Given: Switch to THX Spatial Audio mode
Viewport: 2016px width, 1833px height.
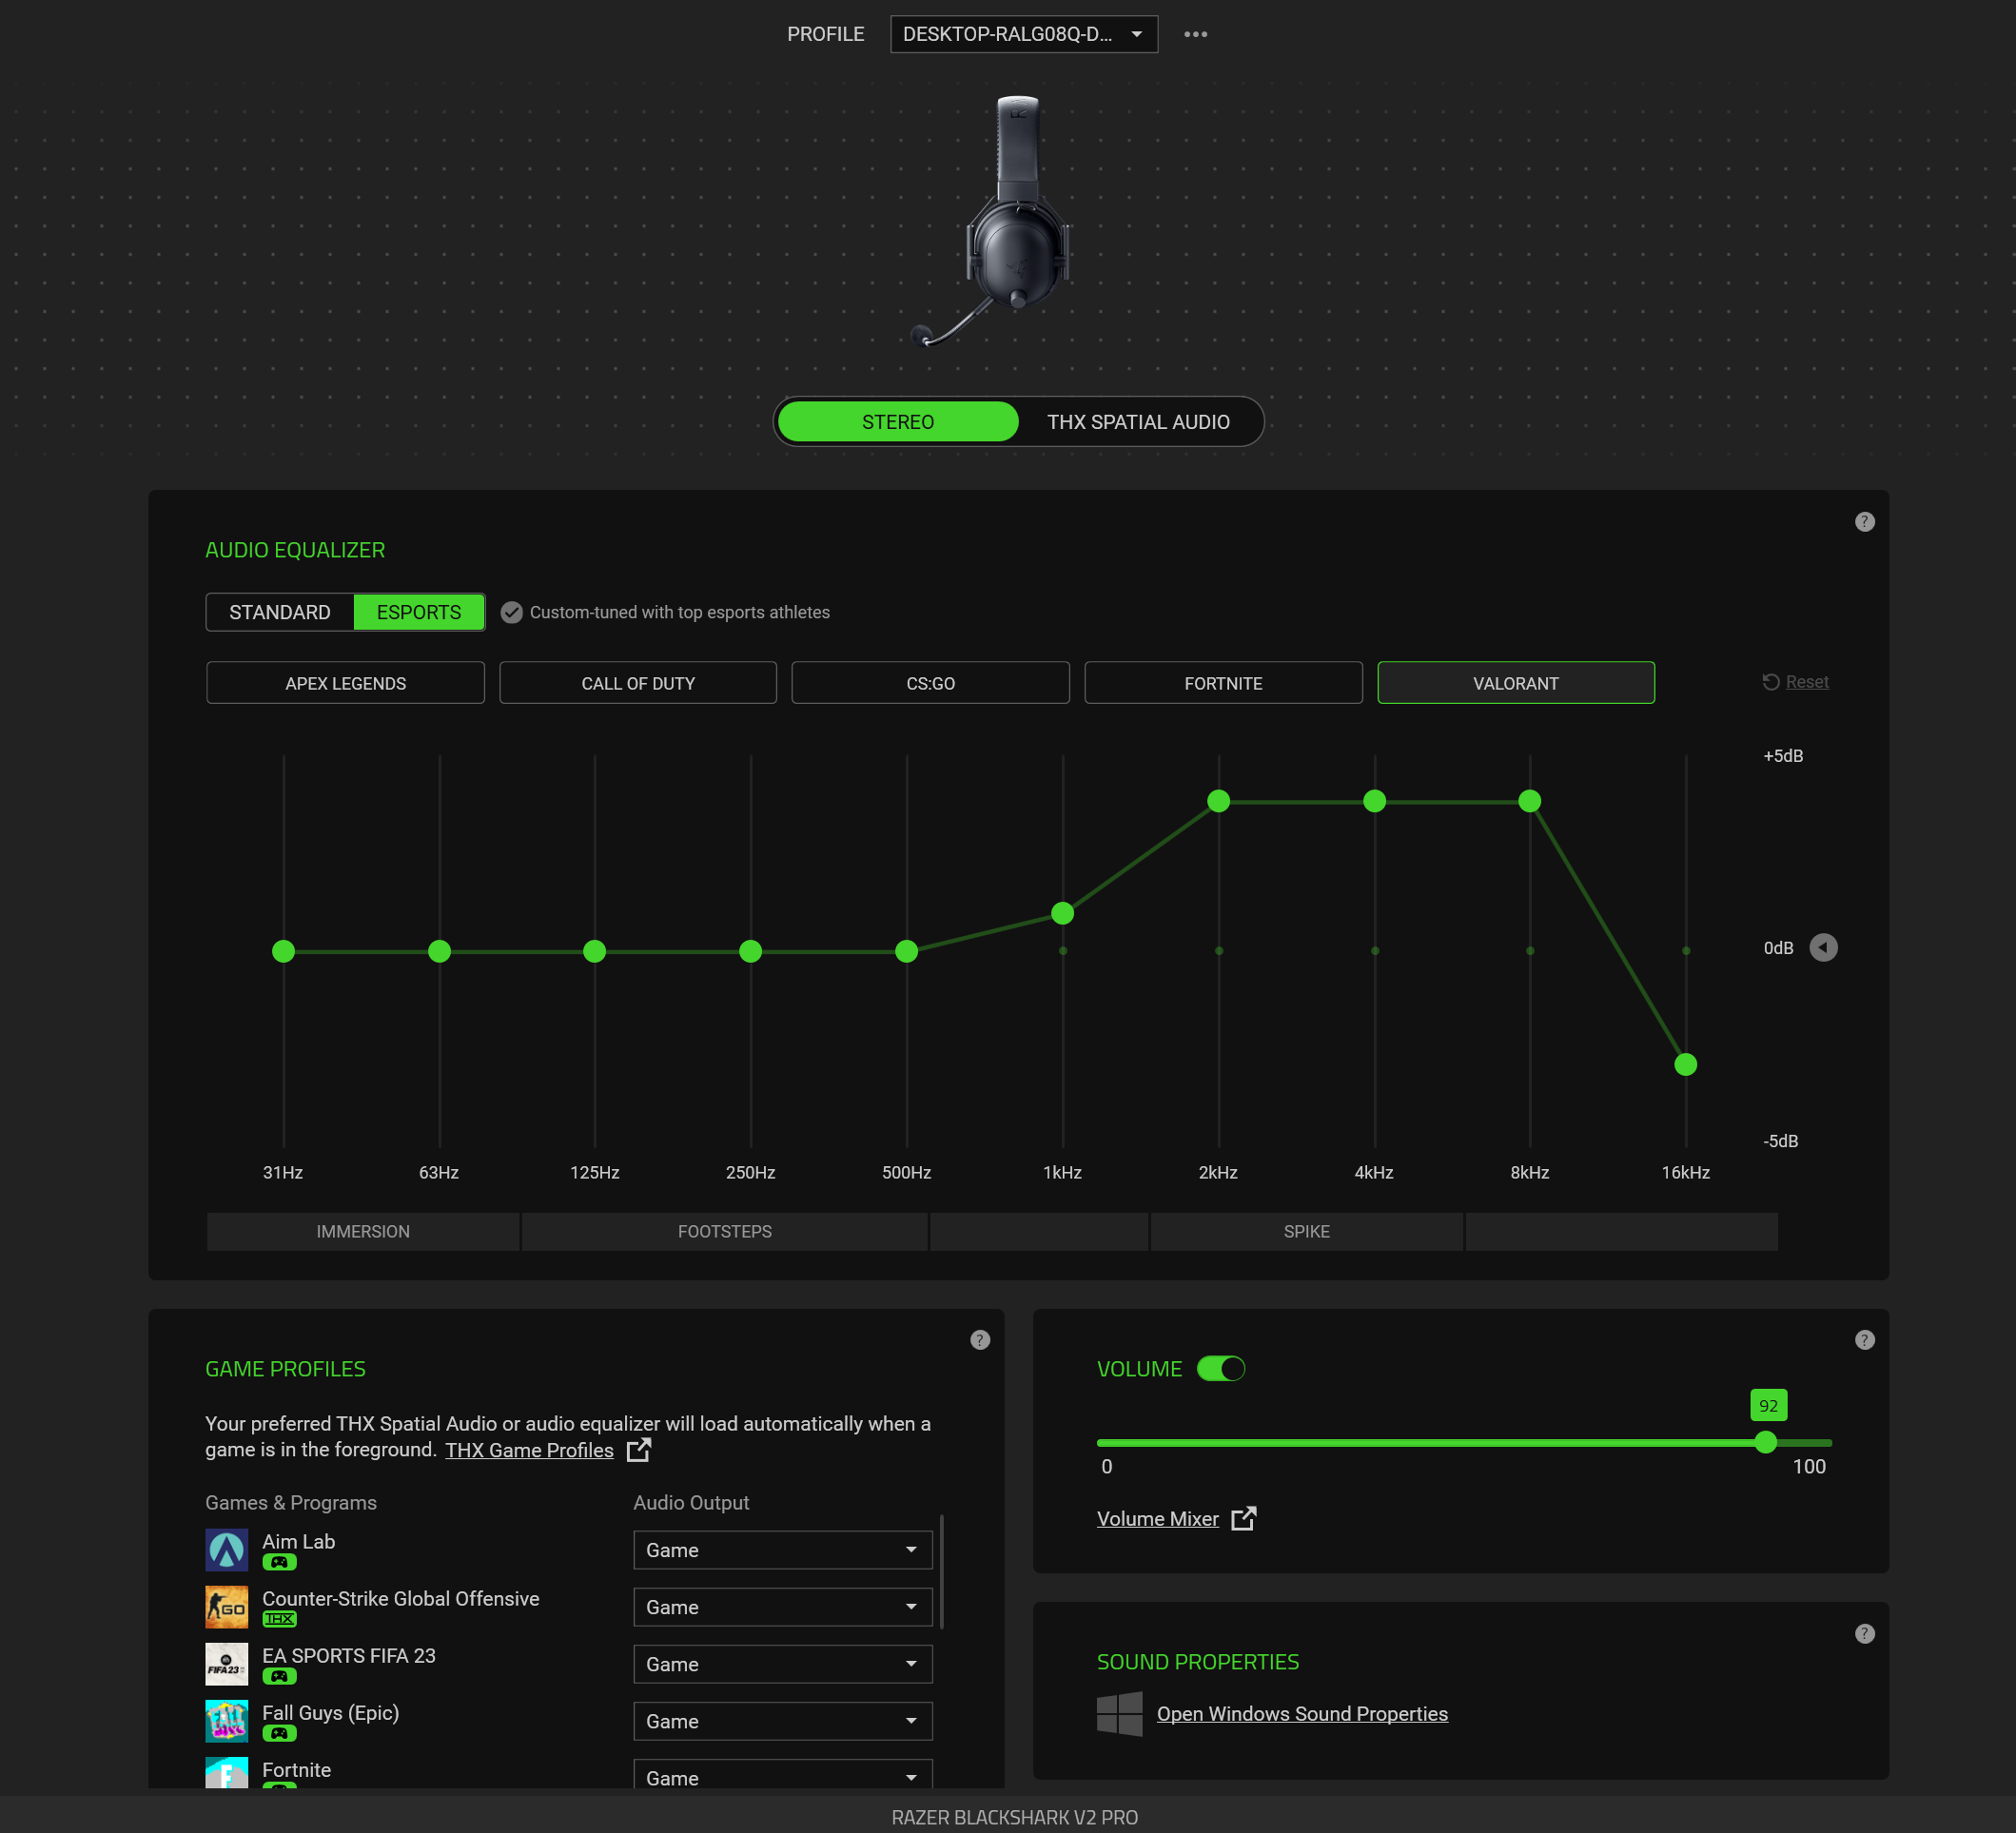Looking at the screenshot, I should [x=1138, y=422].
